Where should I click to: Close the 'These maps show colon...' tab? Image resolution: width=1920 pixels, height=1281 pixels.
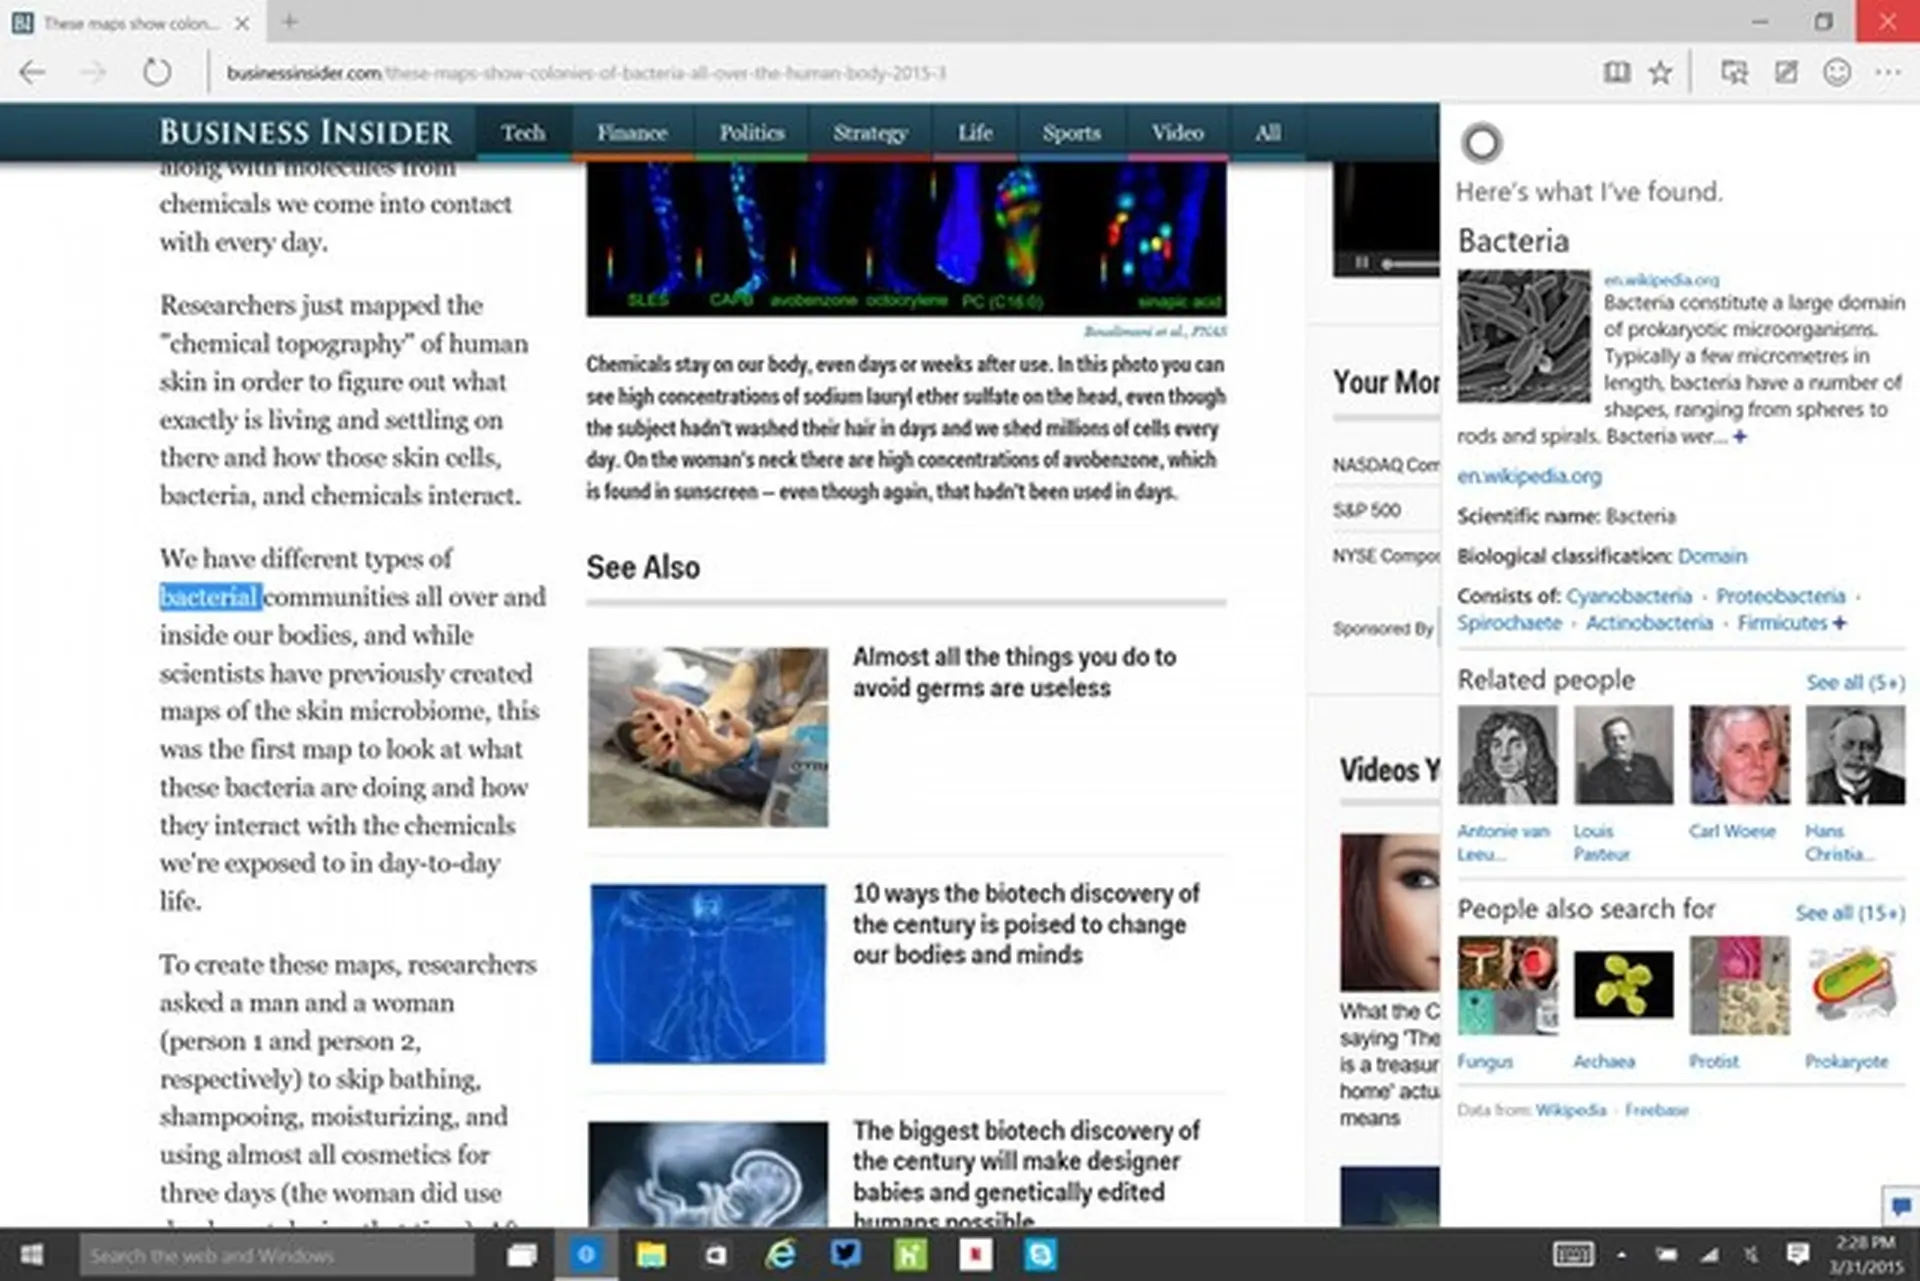click(x=242, y=22)
